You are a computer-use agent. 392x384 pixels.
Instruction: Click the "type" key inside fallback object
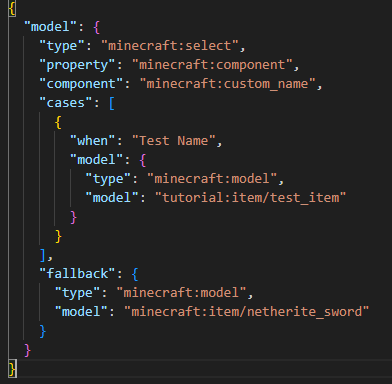pyautogui.click(x=78, y=293)
